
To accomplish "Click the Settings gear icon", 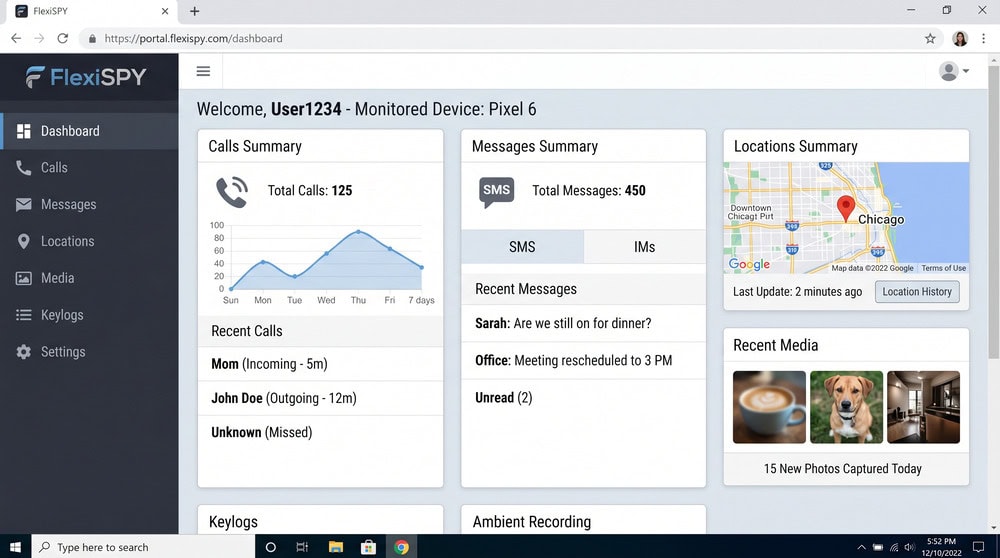I will (24, 351).
